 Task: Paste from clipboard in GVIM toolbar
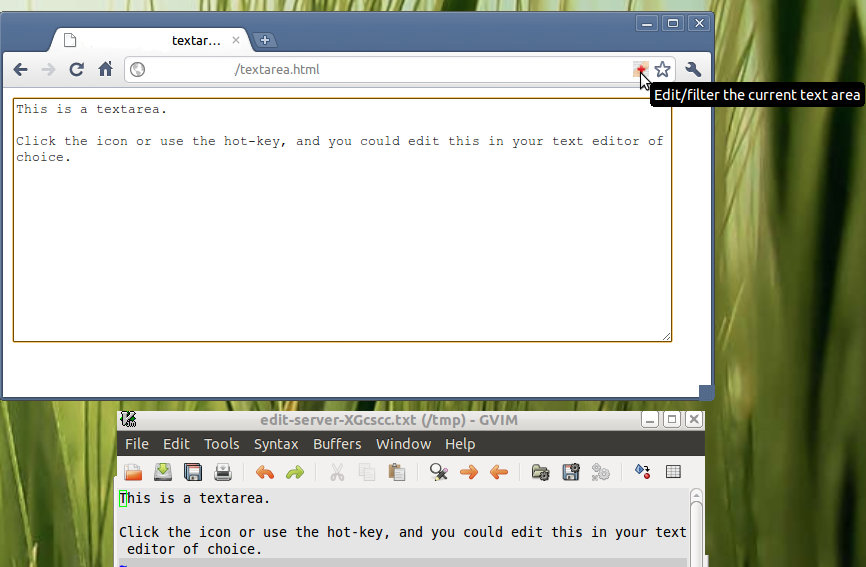click(397, 472)
